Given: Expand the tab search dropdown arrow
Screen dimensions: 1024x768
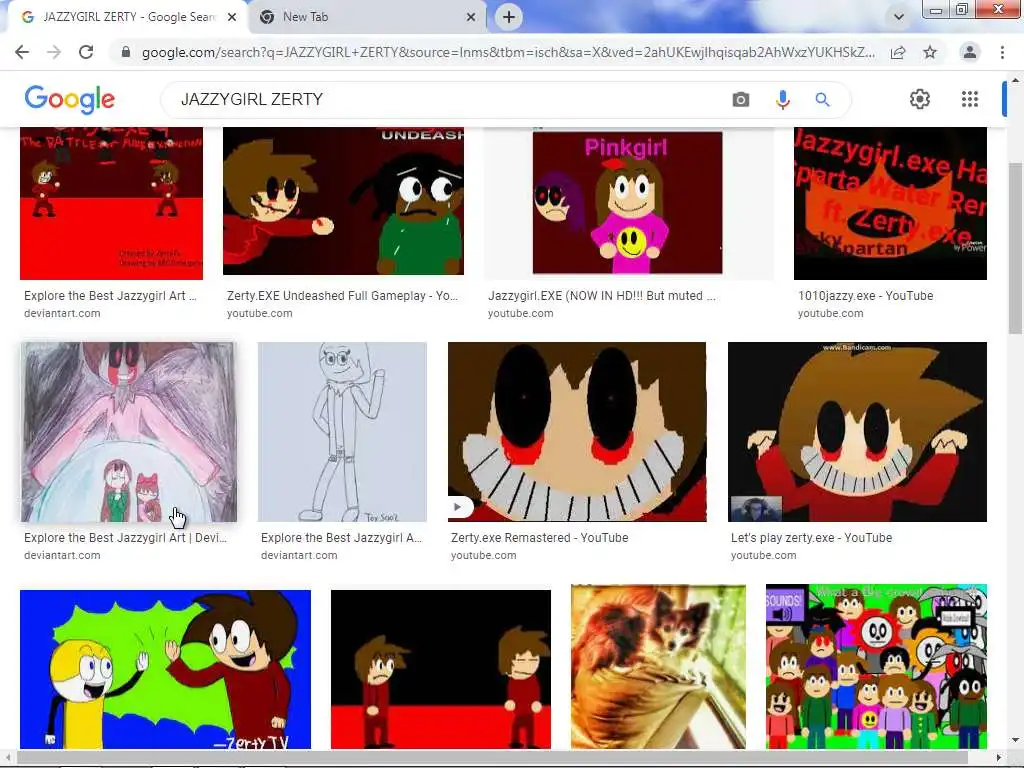Looking at the screenshot, I should pos(899,17).
